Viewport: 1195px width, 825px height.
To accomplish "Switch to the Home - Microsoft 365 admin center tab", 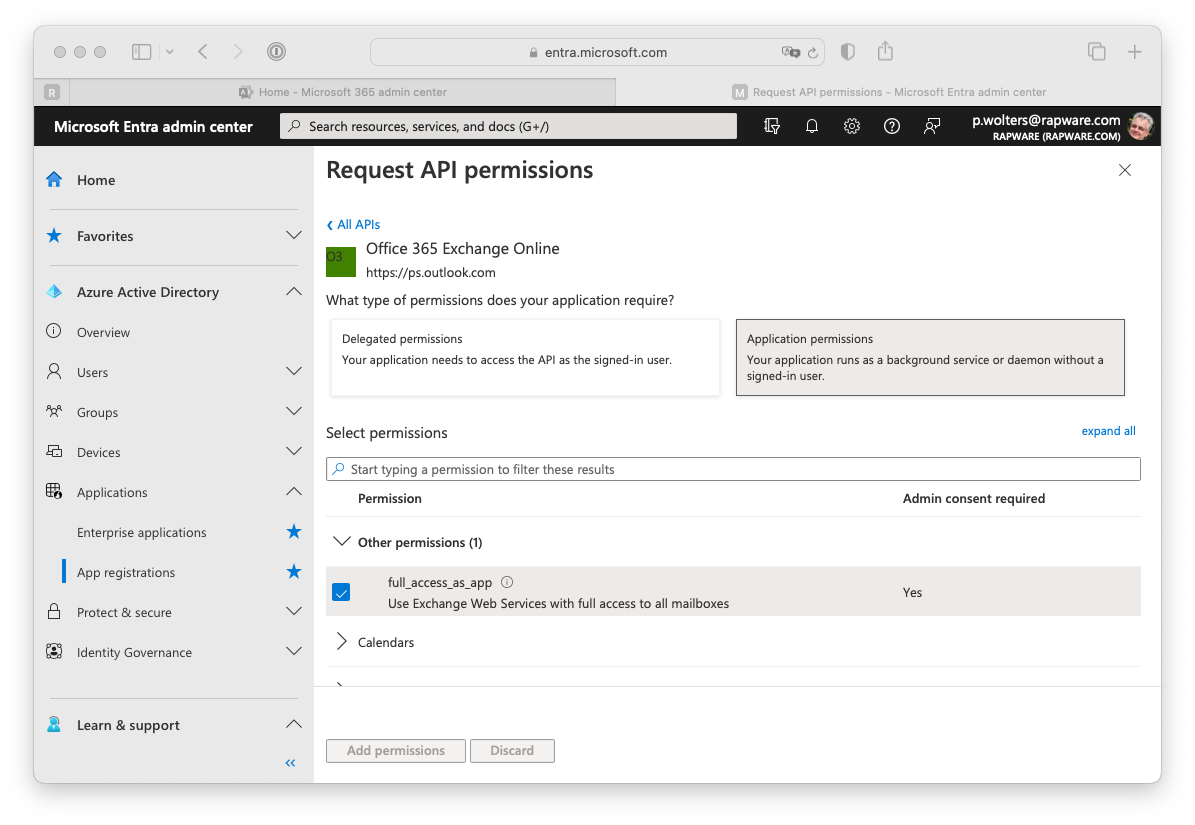I will [x=343, y=92].
